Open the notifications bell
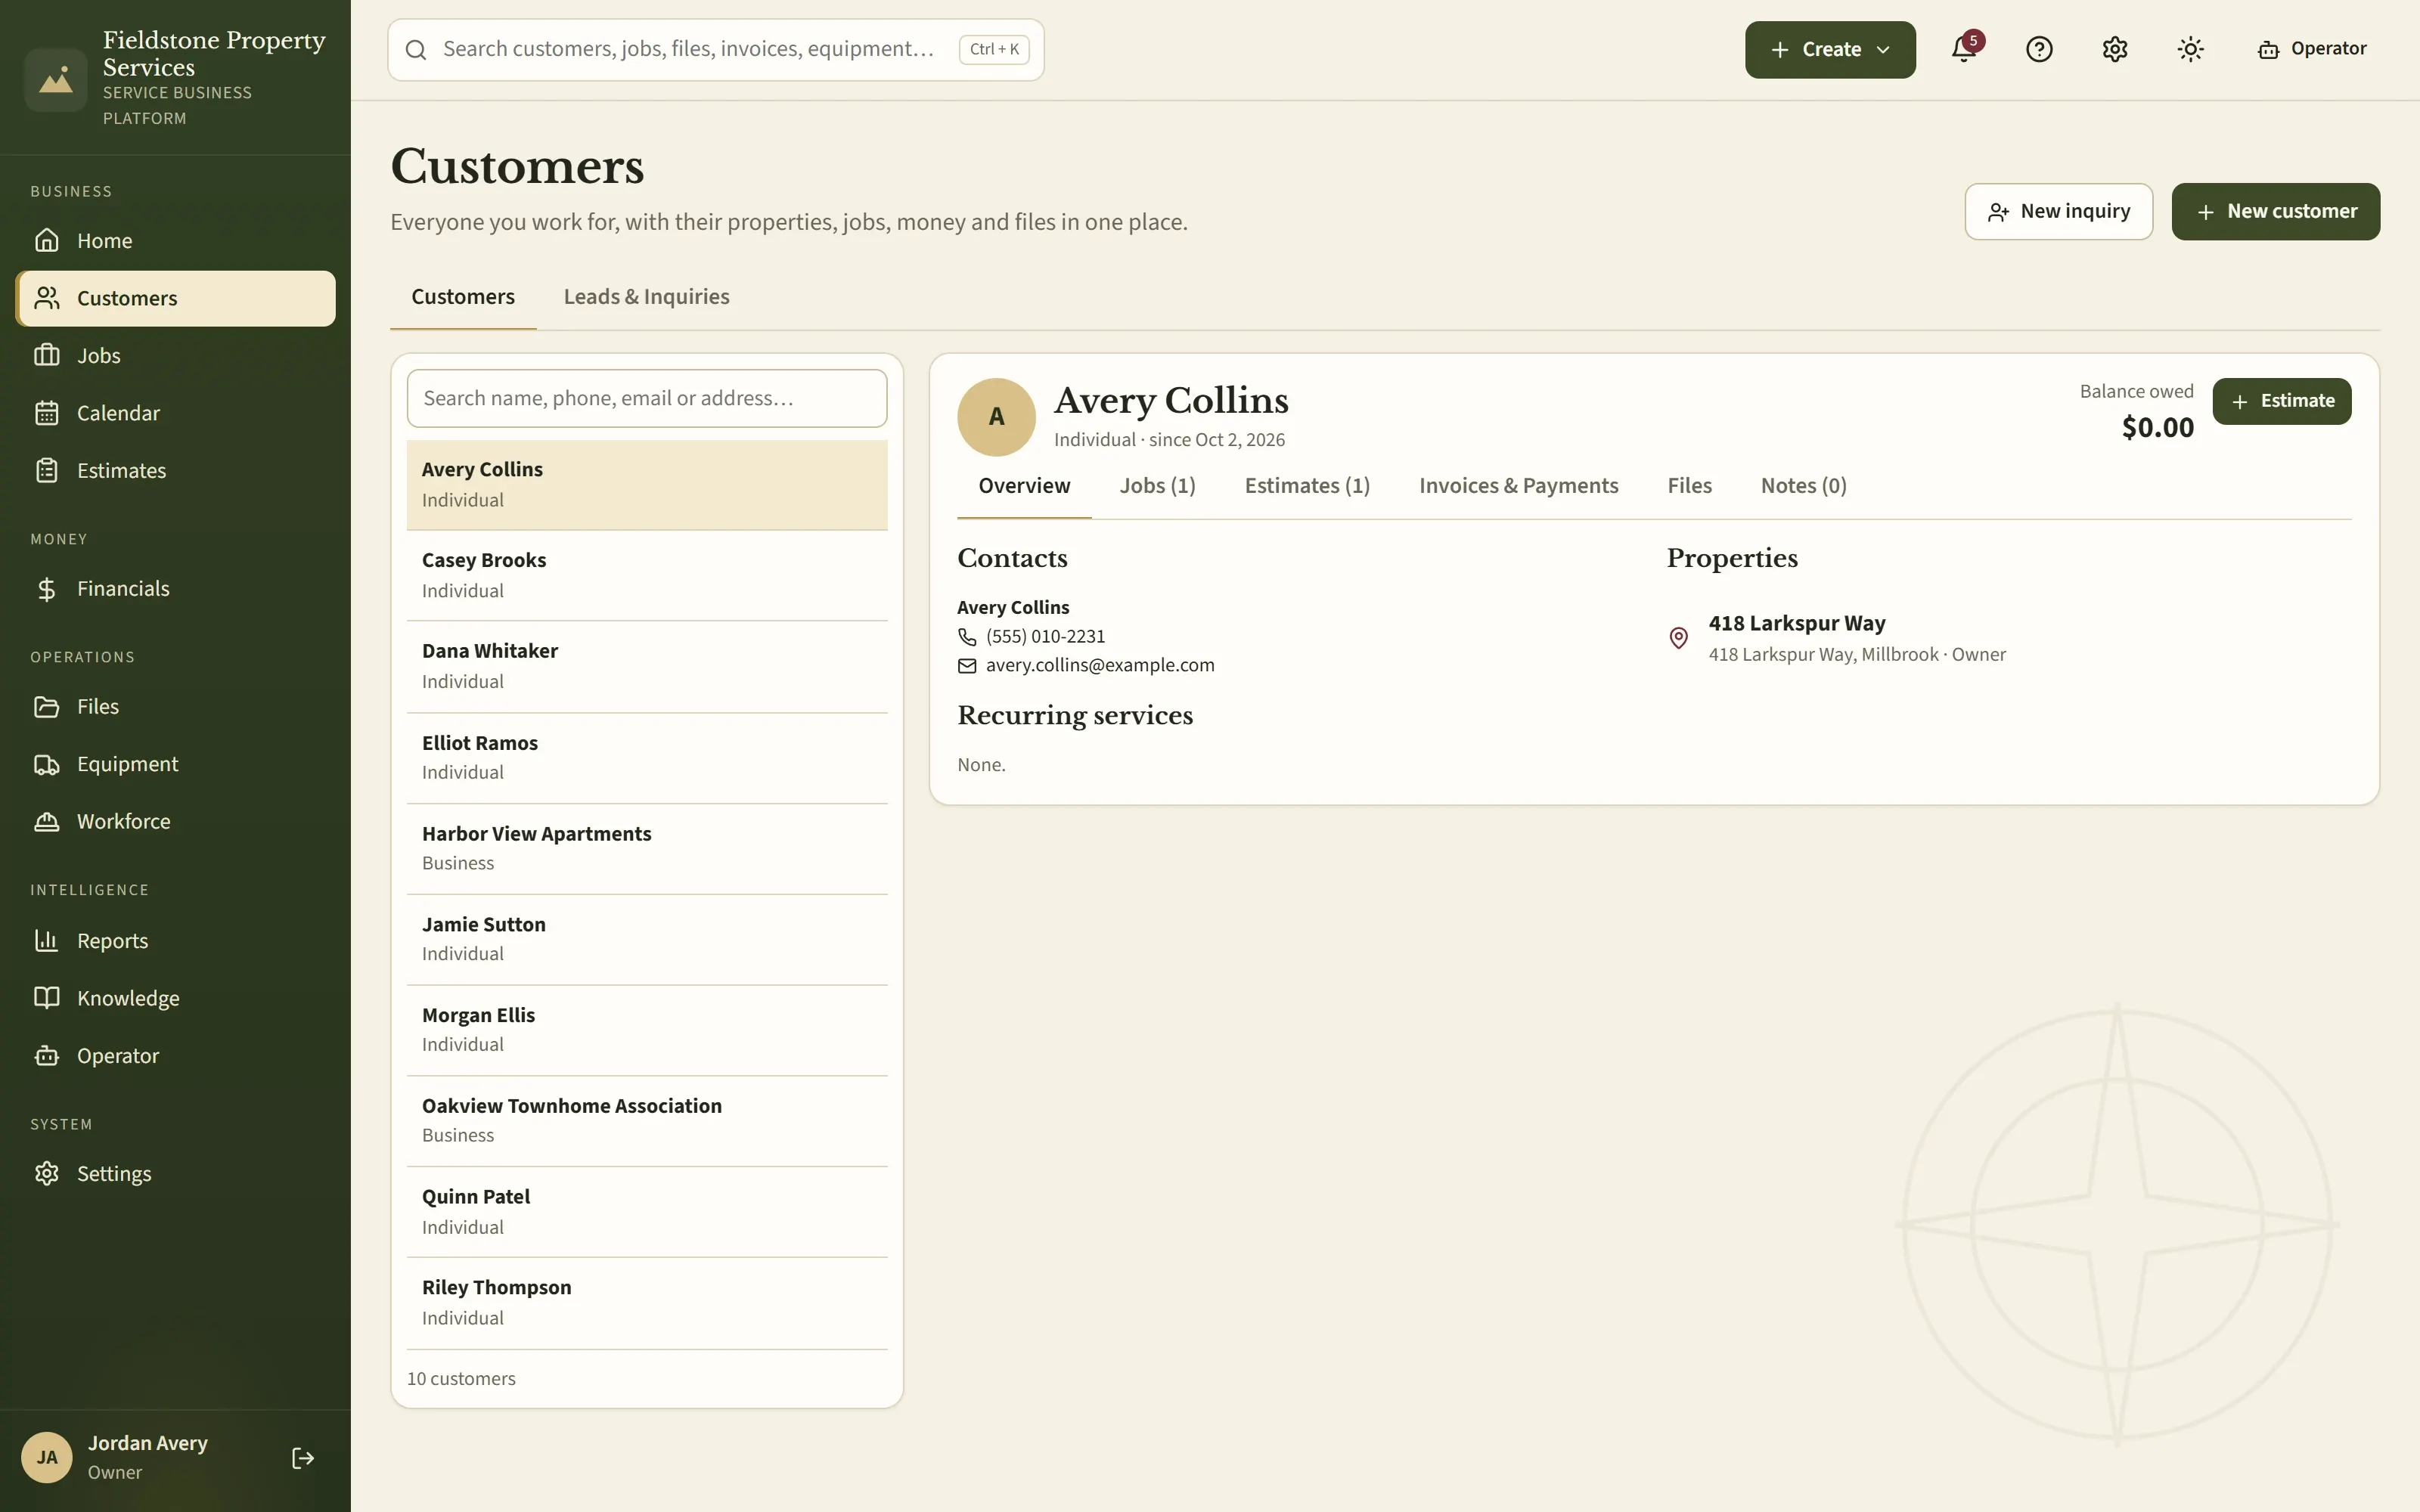 [1963, 49]
